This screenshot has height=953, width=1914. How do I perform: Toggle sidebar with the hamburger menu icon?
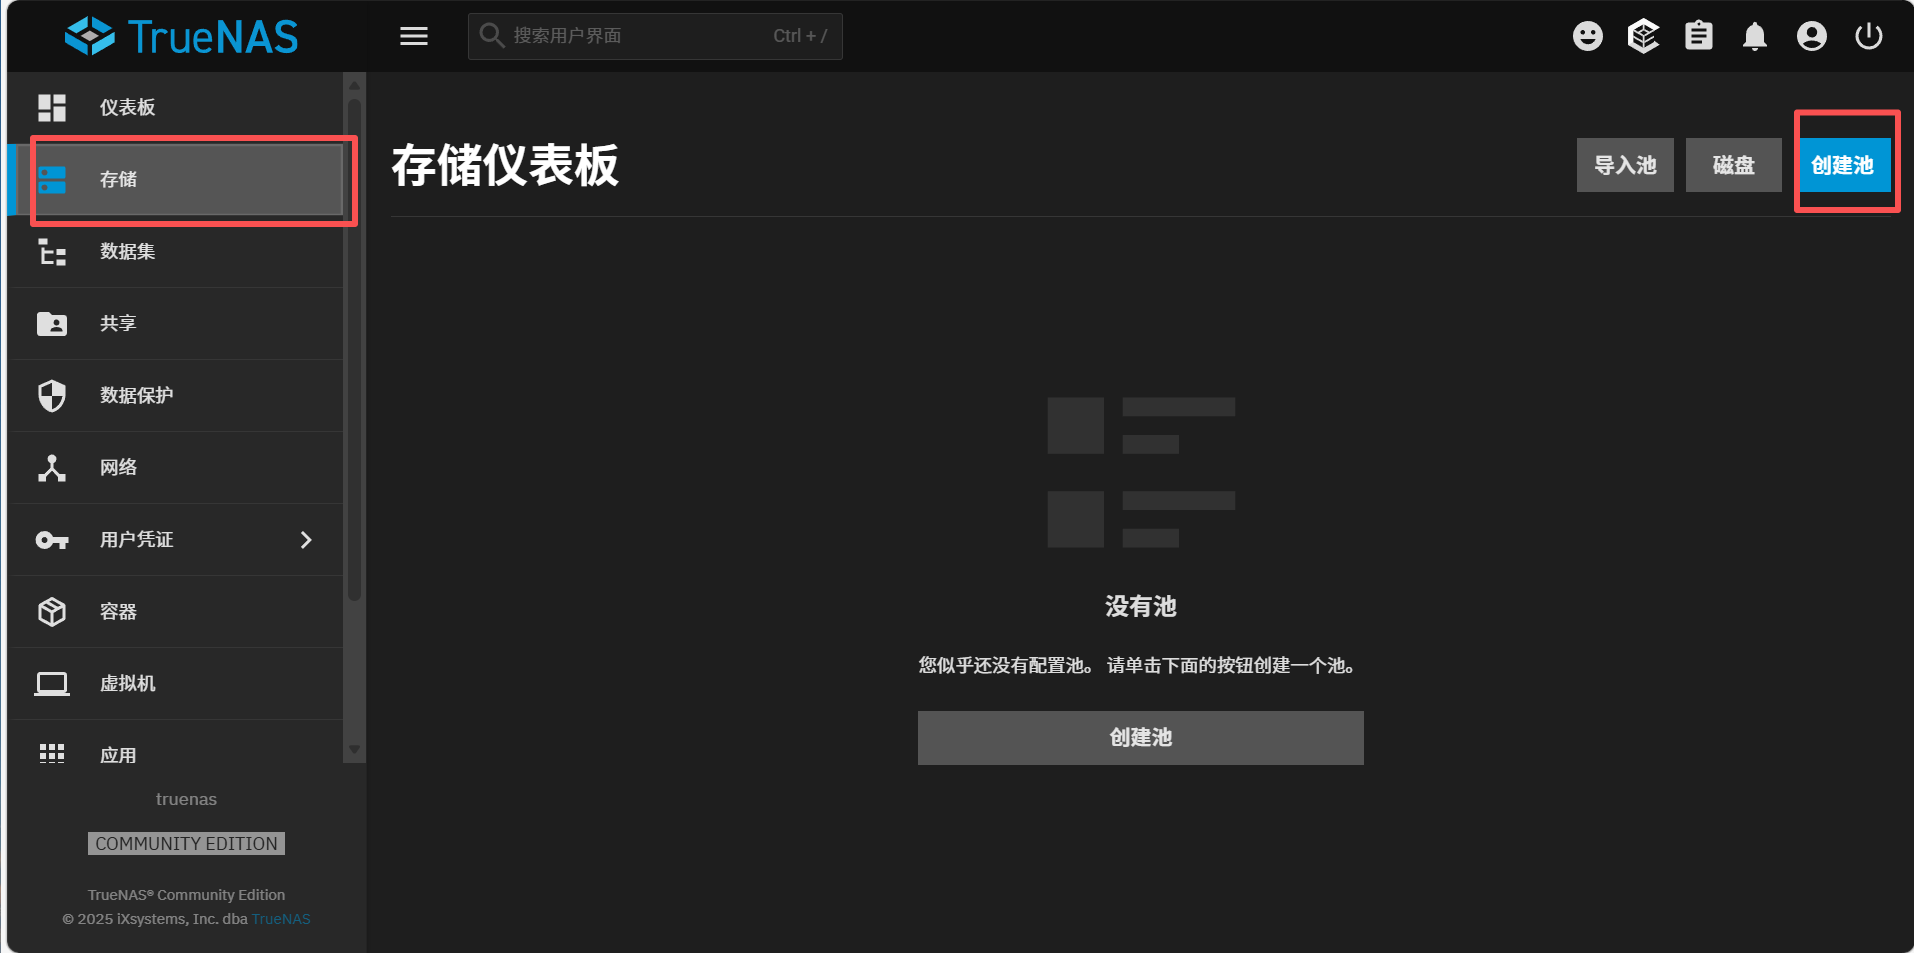click(x=414, y=37)
